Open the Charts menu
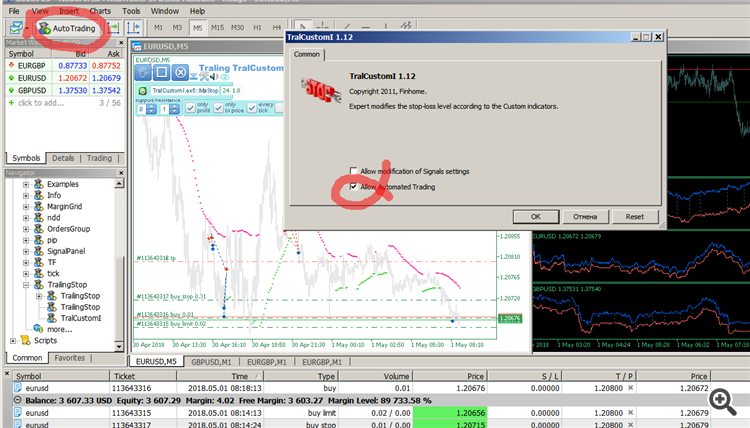The width and height of the screenshot is (750, 428). (100, 11)
